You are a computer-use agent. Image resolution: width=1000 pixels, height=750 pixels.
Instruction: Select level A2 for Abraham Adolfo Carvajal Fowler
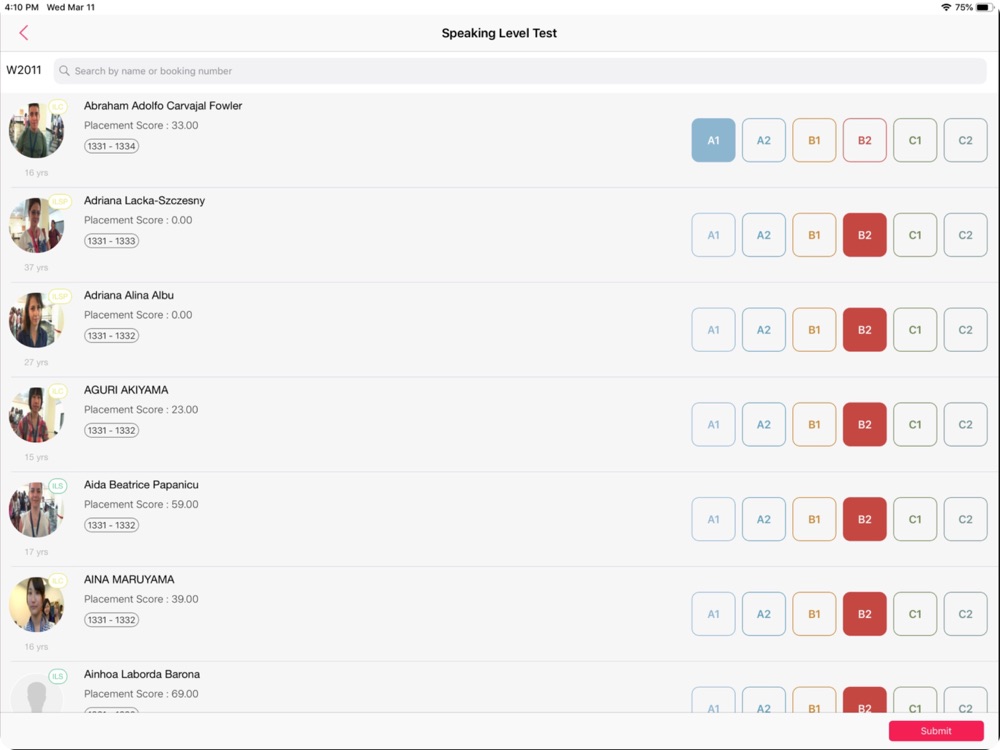763,140
